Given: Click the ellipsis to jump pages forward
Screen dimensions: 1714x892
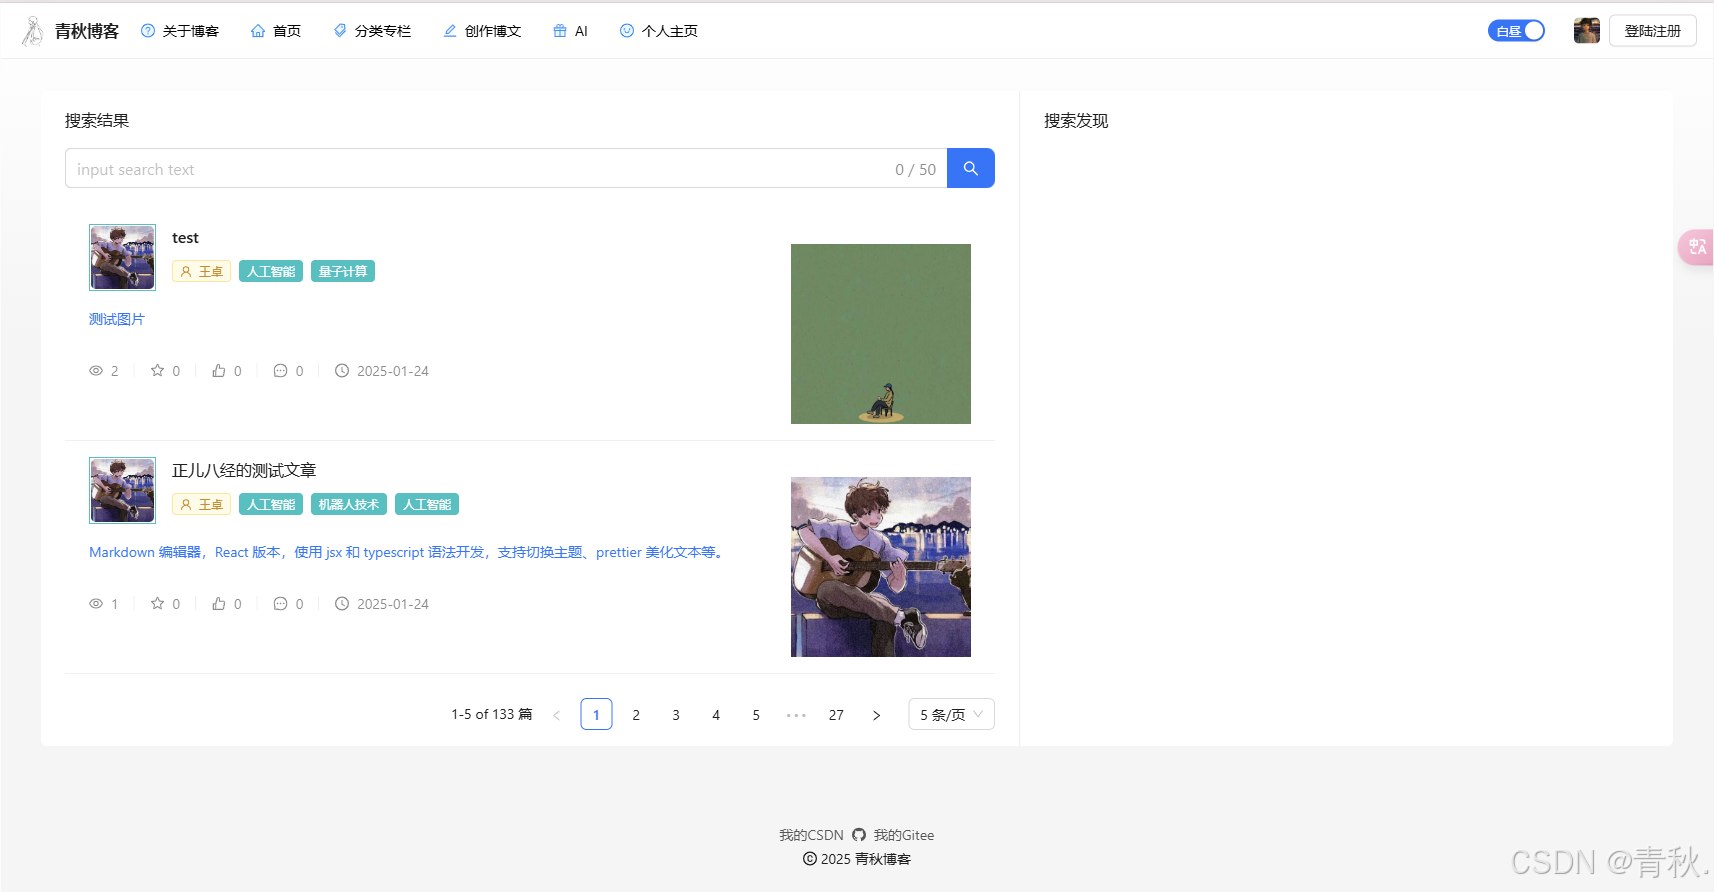Looking at the screenshot, I should (796, 715).
